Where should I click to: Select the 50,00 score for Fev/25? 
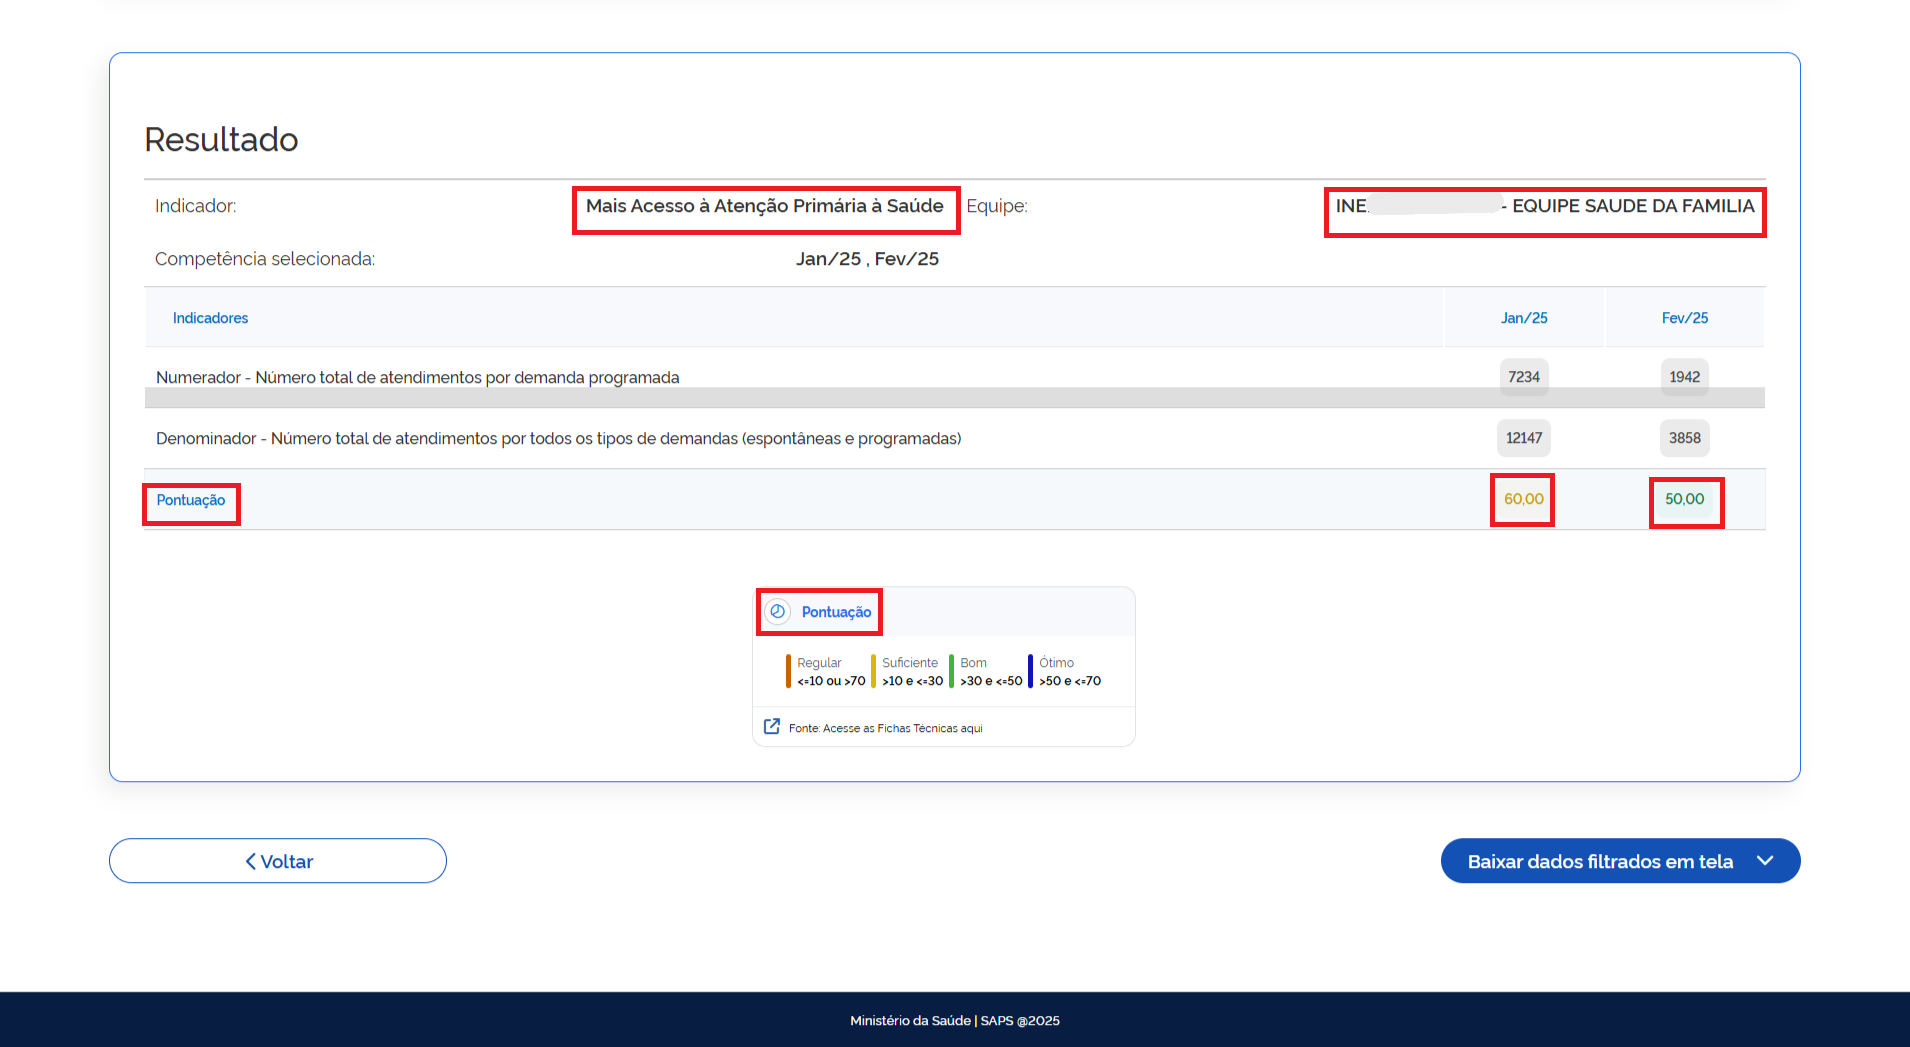click(x=1684, y=499)
